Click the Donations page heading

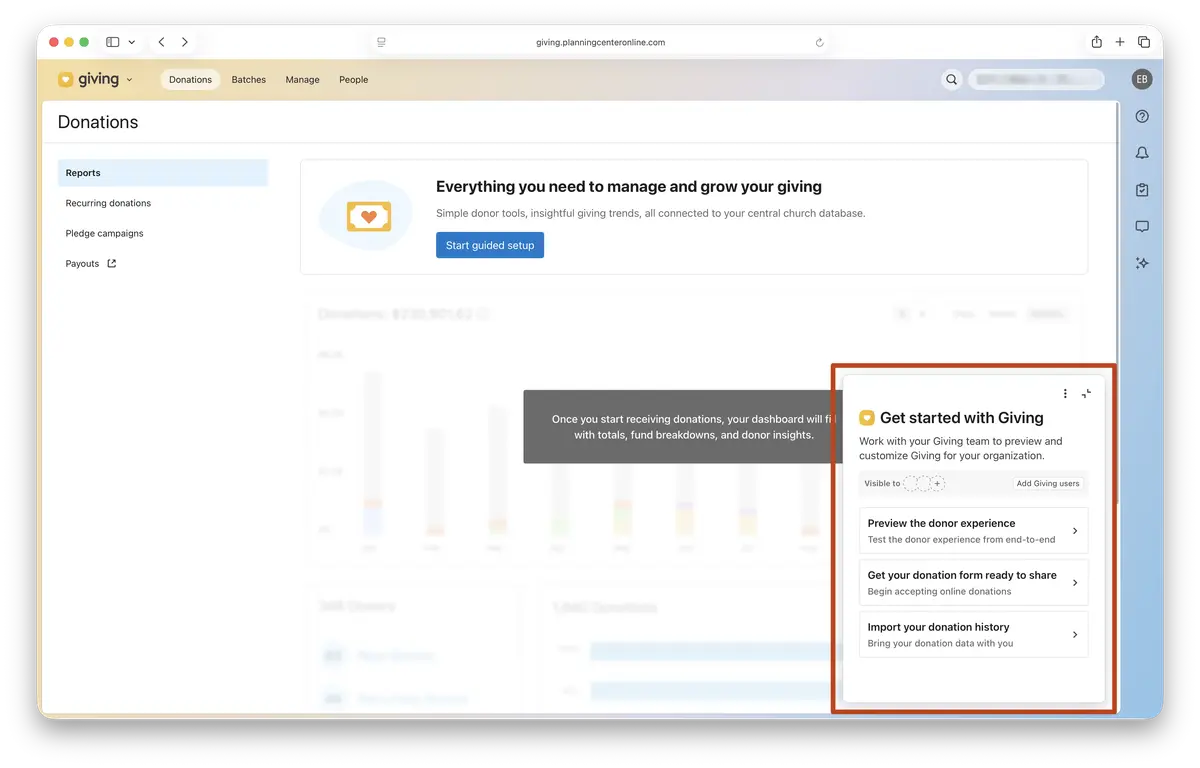(98, 122)
